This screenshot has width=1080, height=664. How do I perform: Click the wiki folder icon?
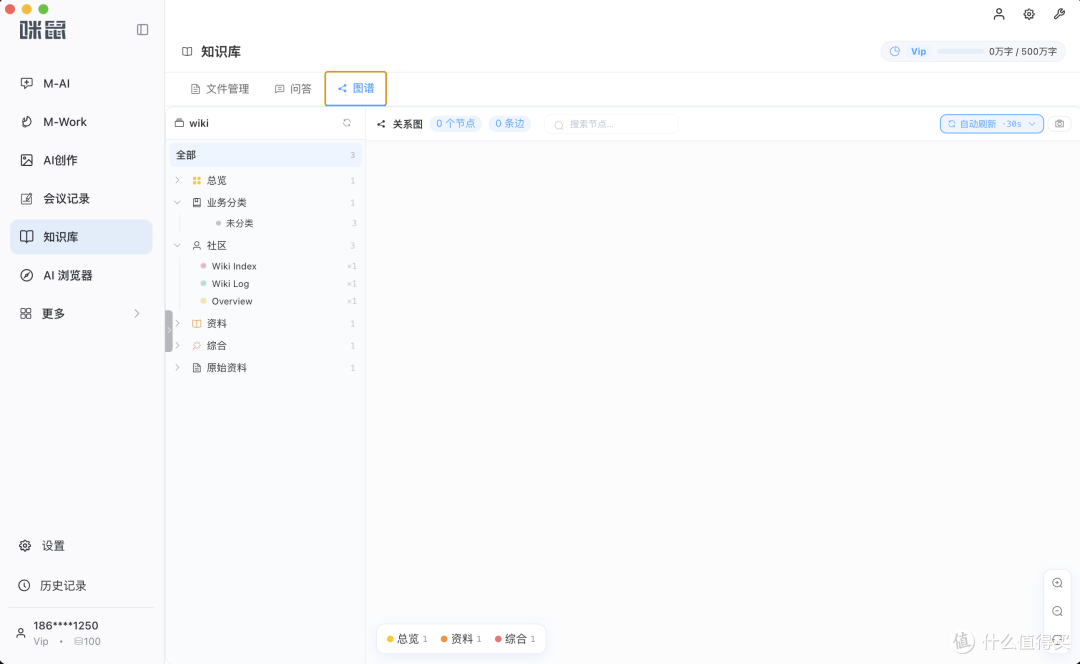[179, 123]
